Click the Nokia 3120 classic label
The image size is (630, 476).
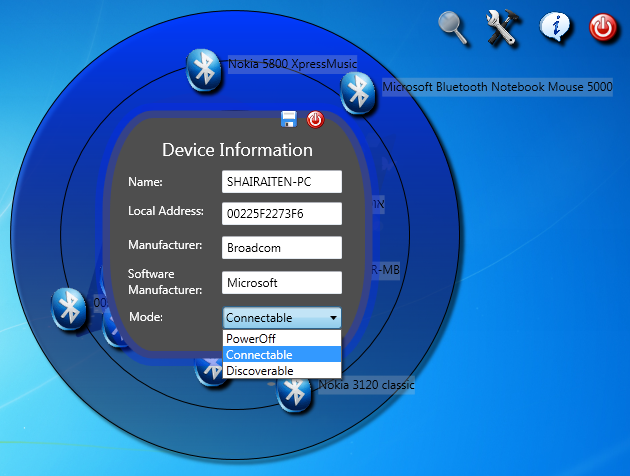click(x=366, y=385)
